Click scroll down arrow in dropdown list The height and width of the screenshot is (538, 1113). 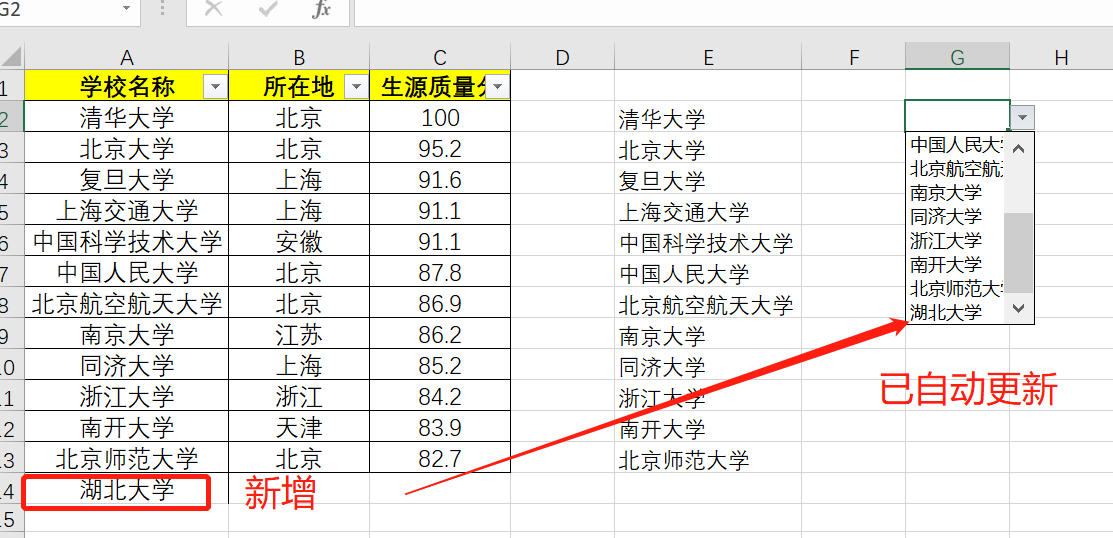pyautogui.click(x=1019, y=308)
